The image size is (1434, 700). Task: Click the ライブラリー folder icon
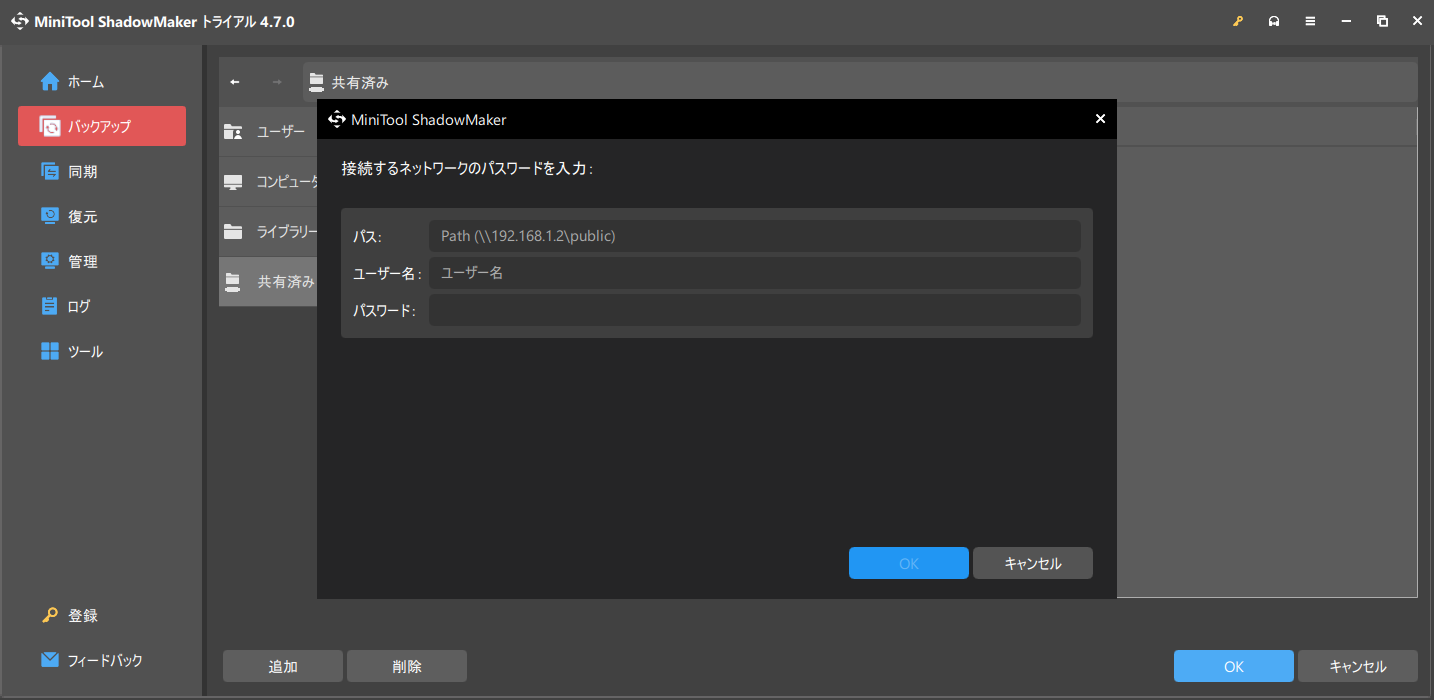coord(233,232)
